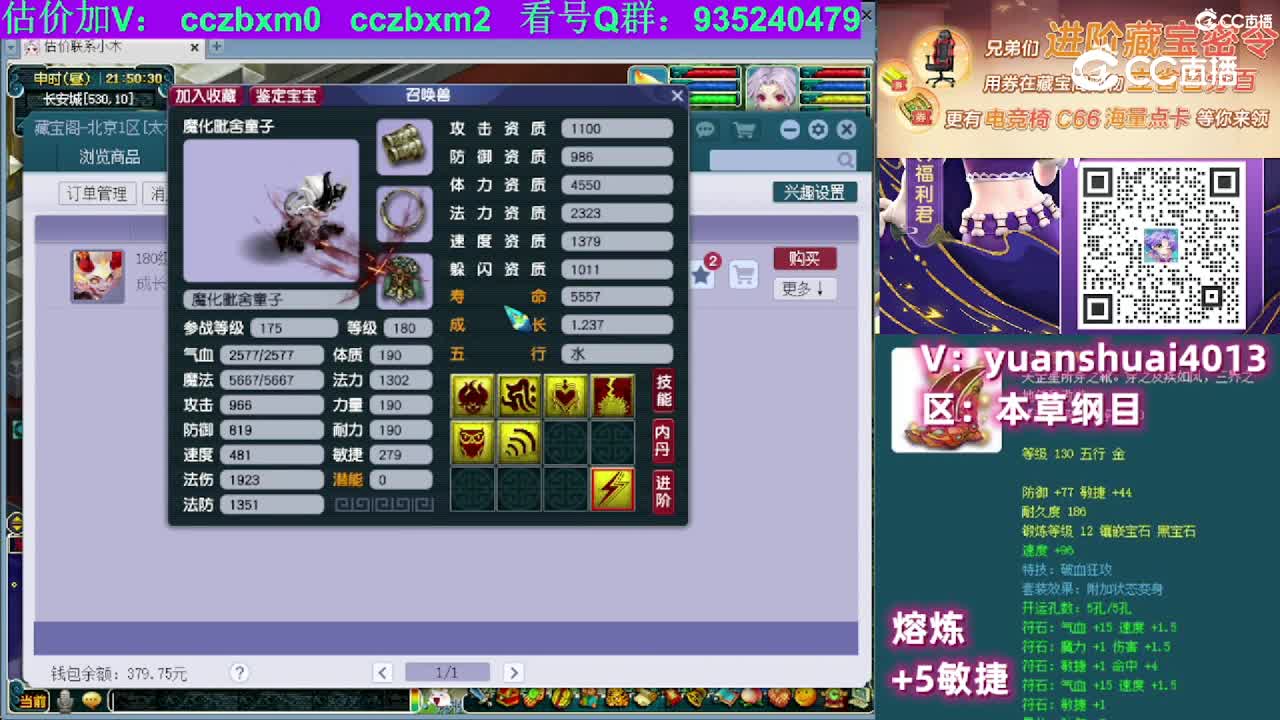Click the help question mark near wallet balance
This screenshot has width=1280, height=720.
coord(239,673)
